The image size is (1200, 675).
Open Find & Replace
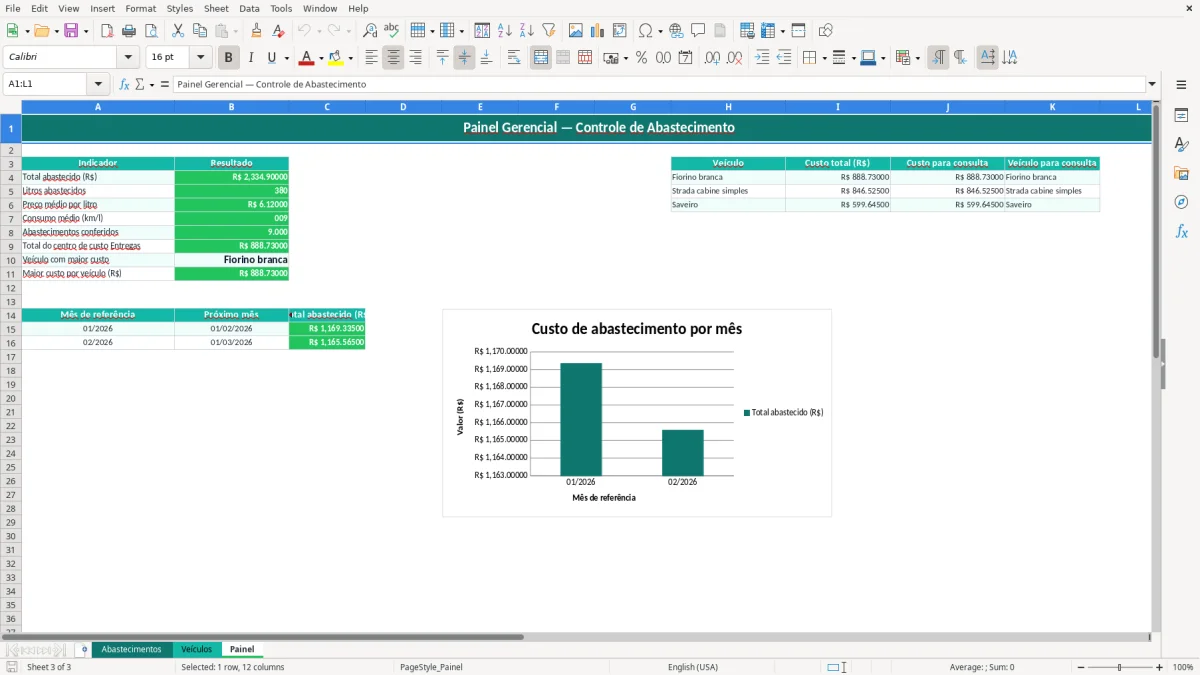pos(370,31)
